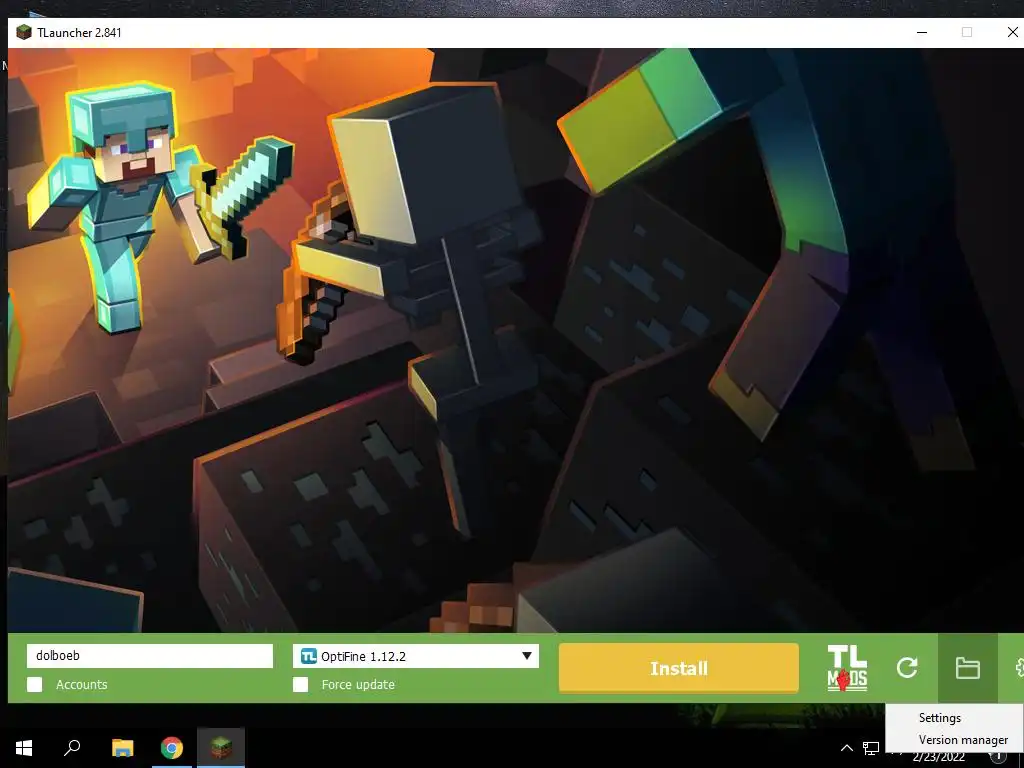This screenshot has height=768, width=1024.
Task: Show hidden system tray icons
Action: (x=846, y=748)
